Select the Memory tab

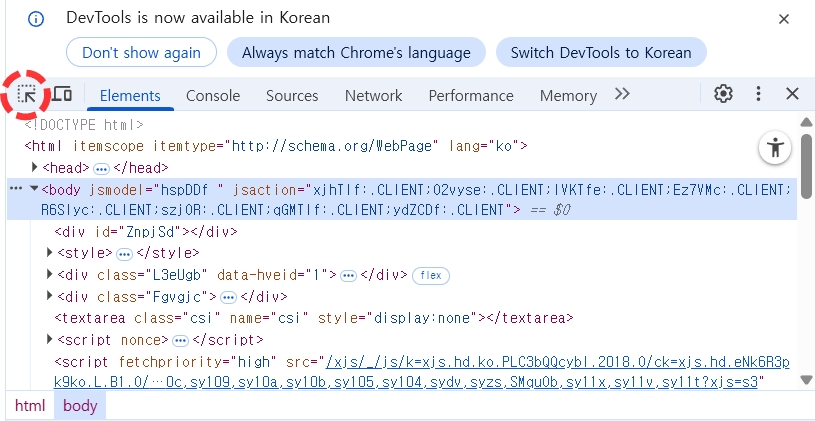click(x=568, y=96)
